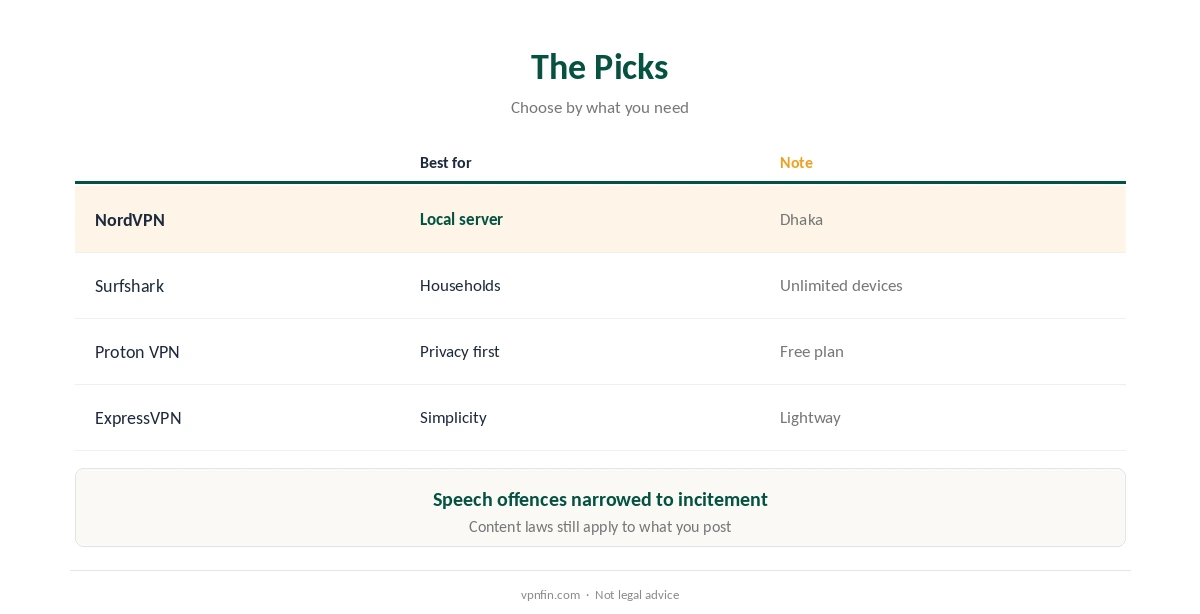Select the 'Households' cell
The width and height of the screenshot is (1200, 614).
pos(460,285)
